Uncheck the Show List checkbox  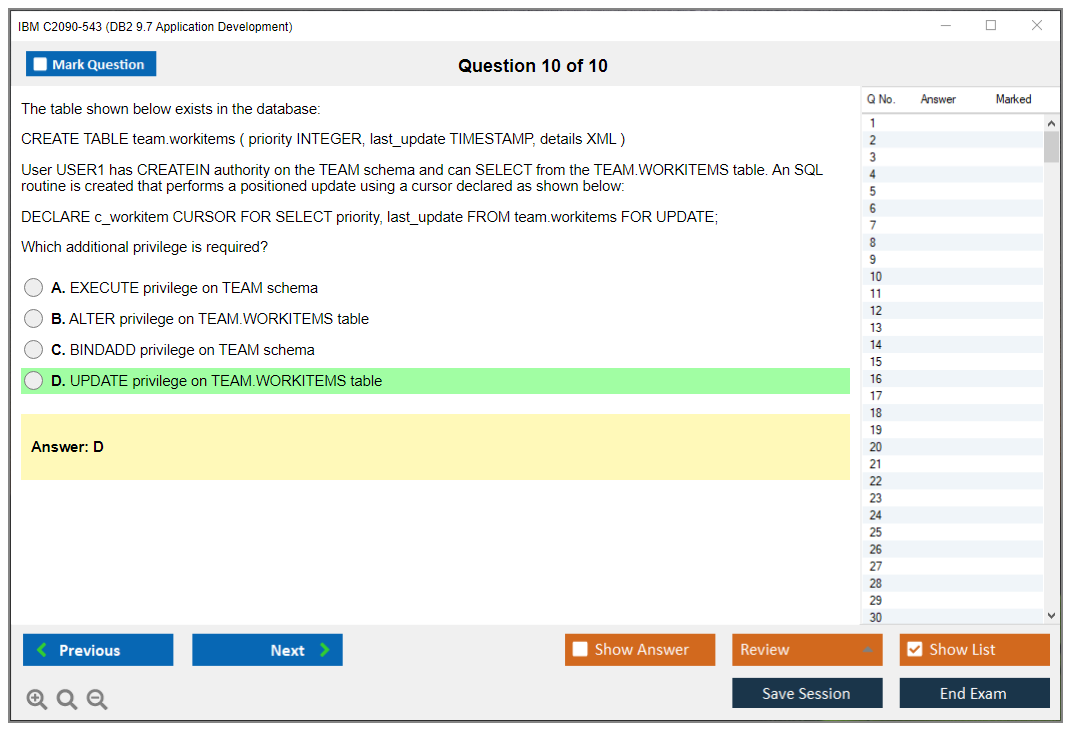click(914, 650)
